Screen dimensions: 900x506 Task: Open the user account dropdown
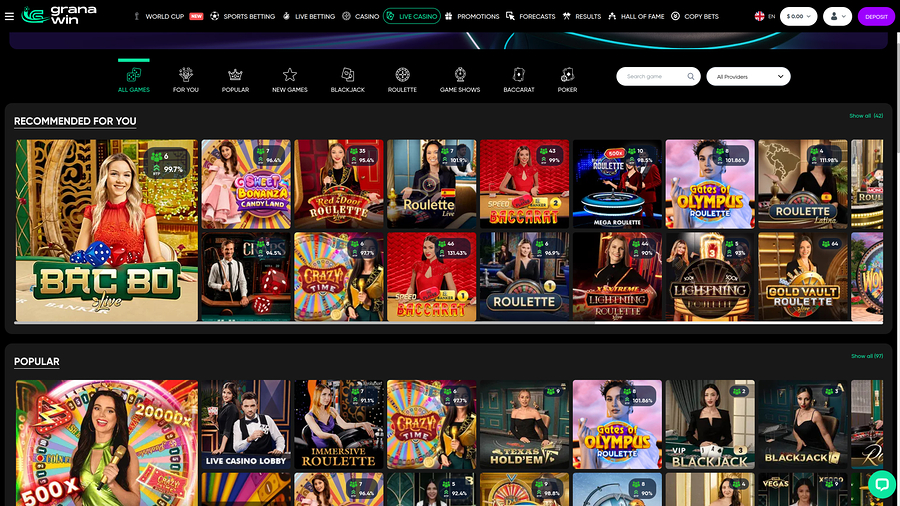pyautogui.click(x=837, y=17)
